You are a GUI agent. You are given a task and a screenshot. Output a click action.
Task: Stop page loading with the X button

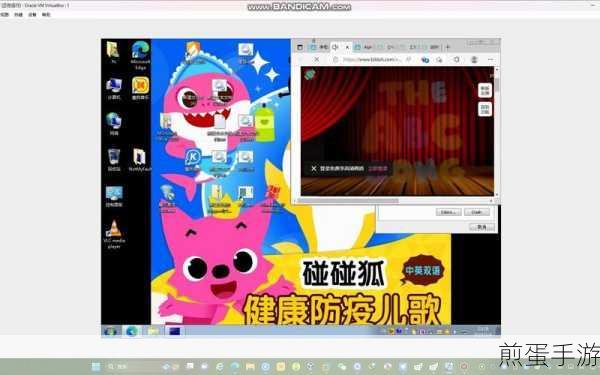[316, 59]
